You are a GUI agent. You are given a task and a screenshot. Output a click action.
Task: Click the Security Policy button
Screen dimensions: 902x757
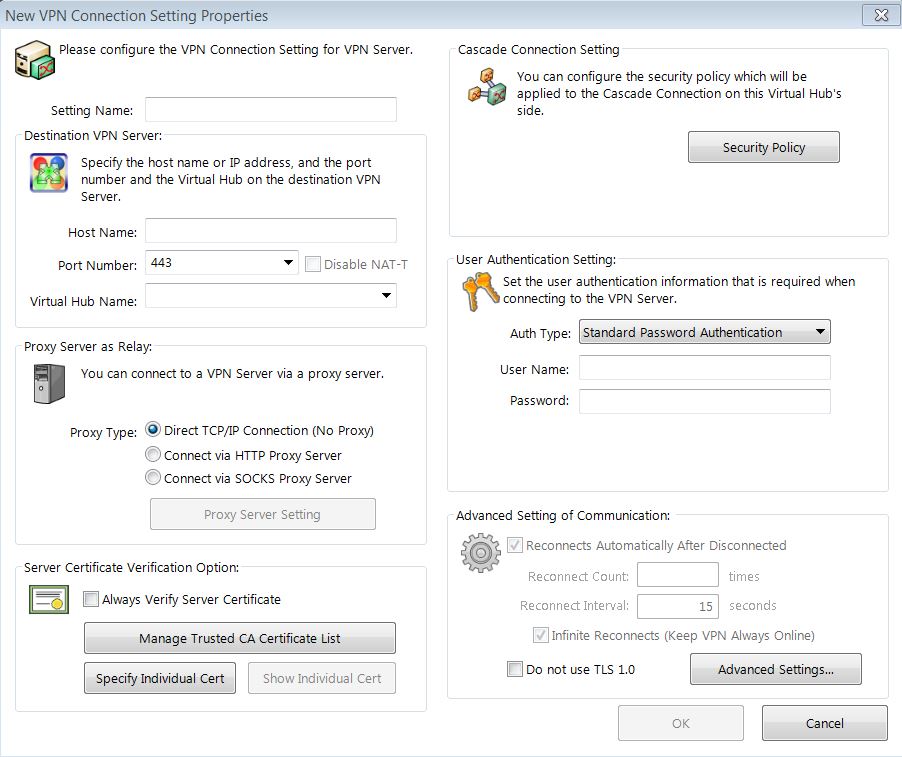coord(762,146)
